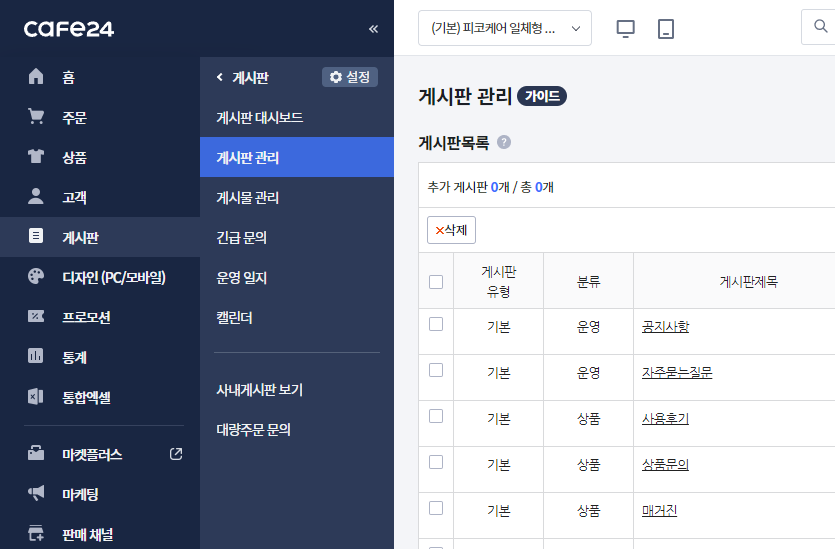Click the back arrow next to 게시판 header
The height and width of the screenshot is (549, 835).
coord(219,77)
